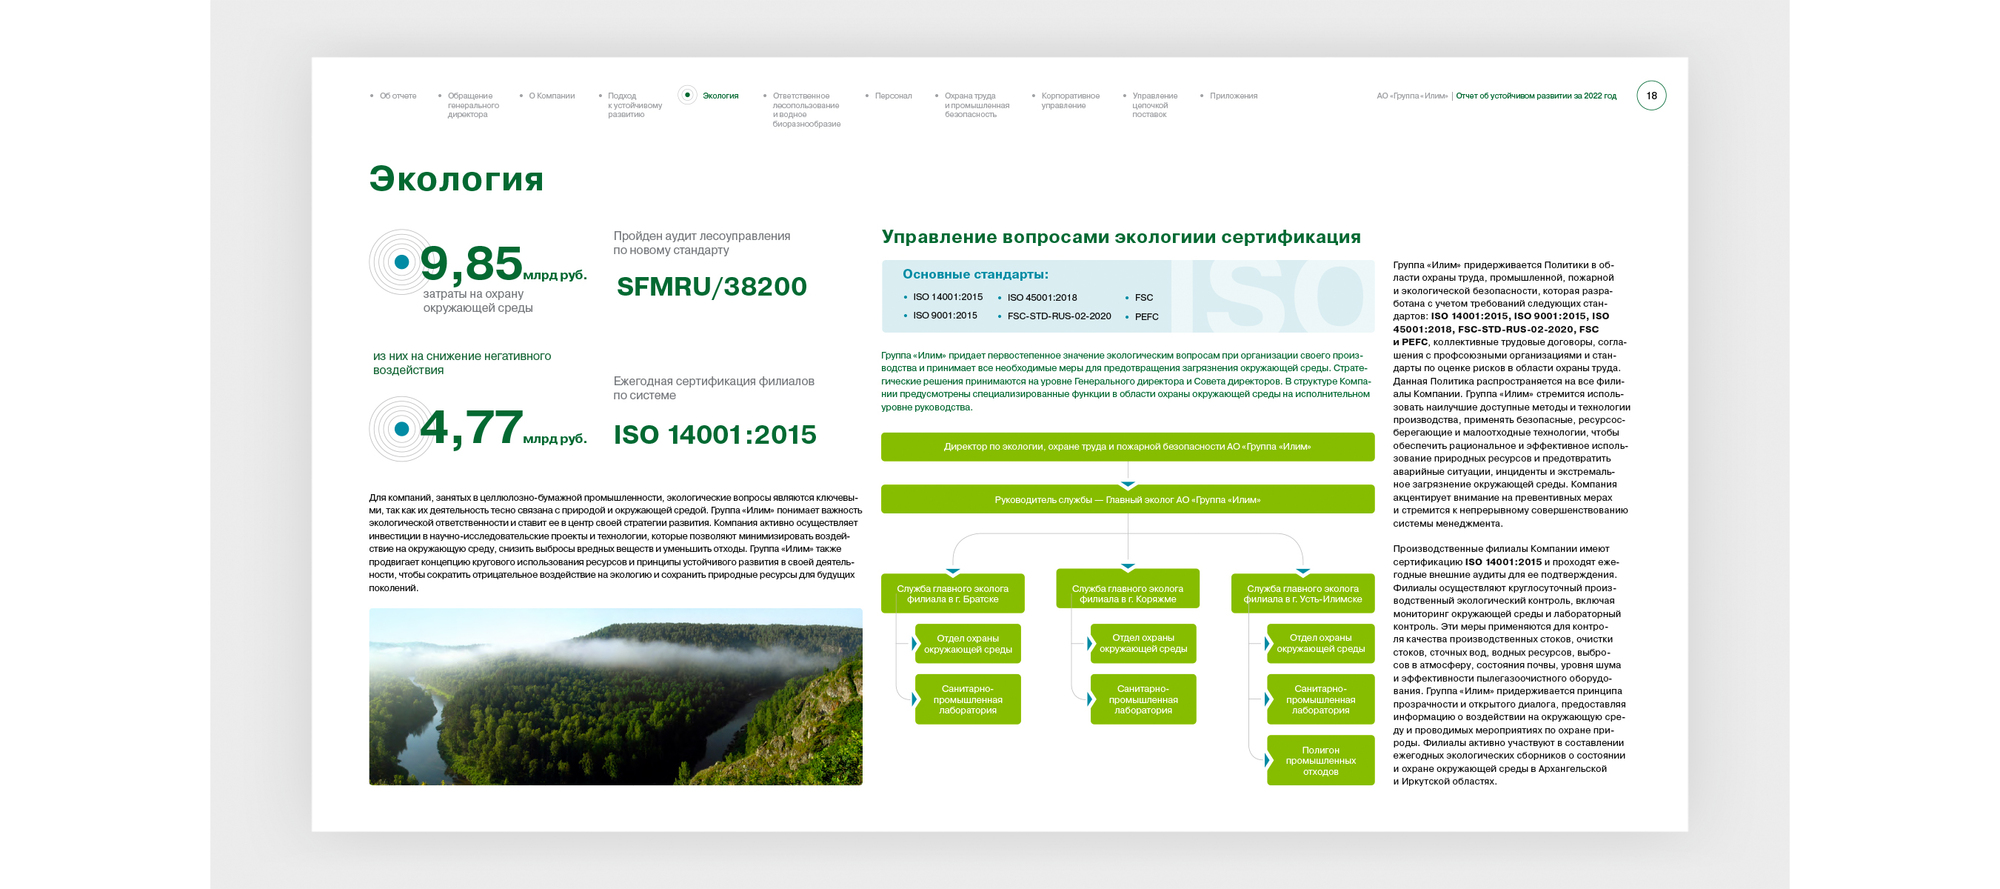Open Ответственное лесопользование и водное биоразнообразие
The width and height of the screenshot is (2000, 889).
[x=806, y=110]
